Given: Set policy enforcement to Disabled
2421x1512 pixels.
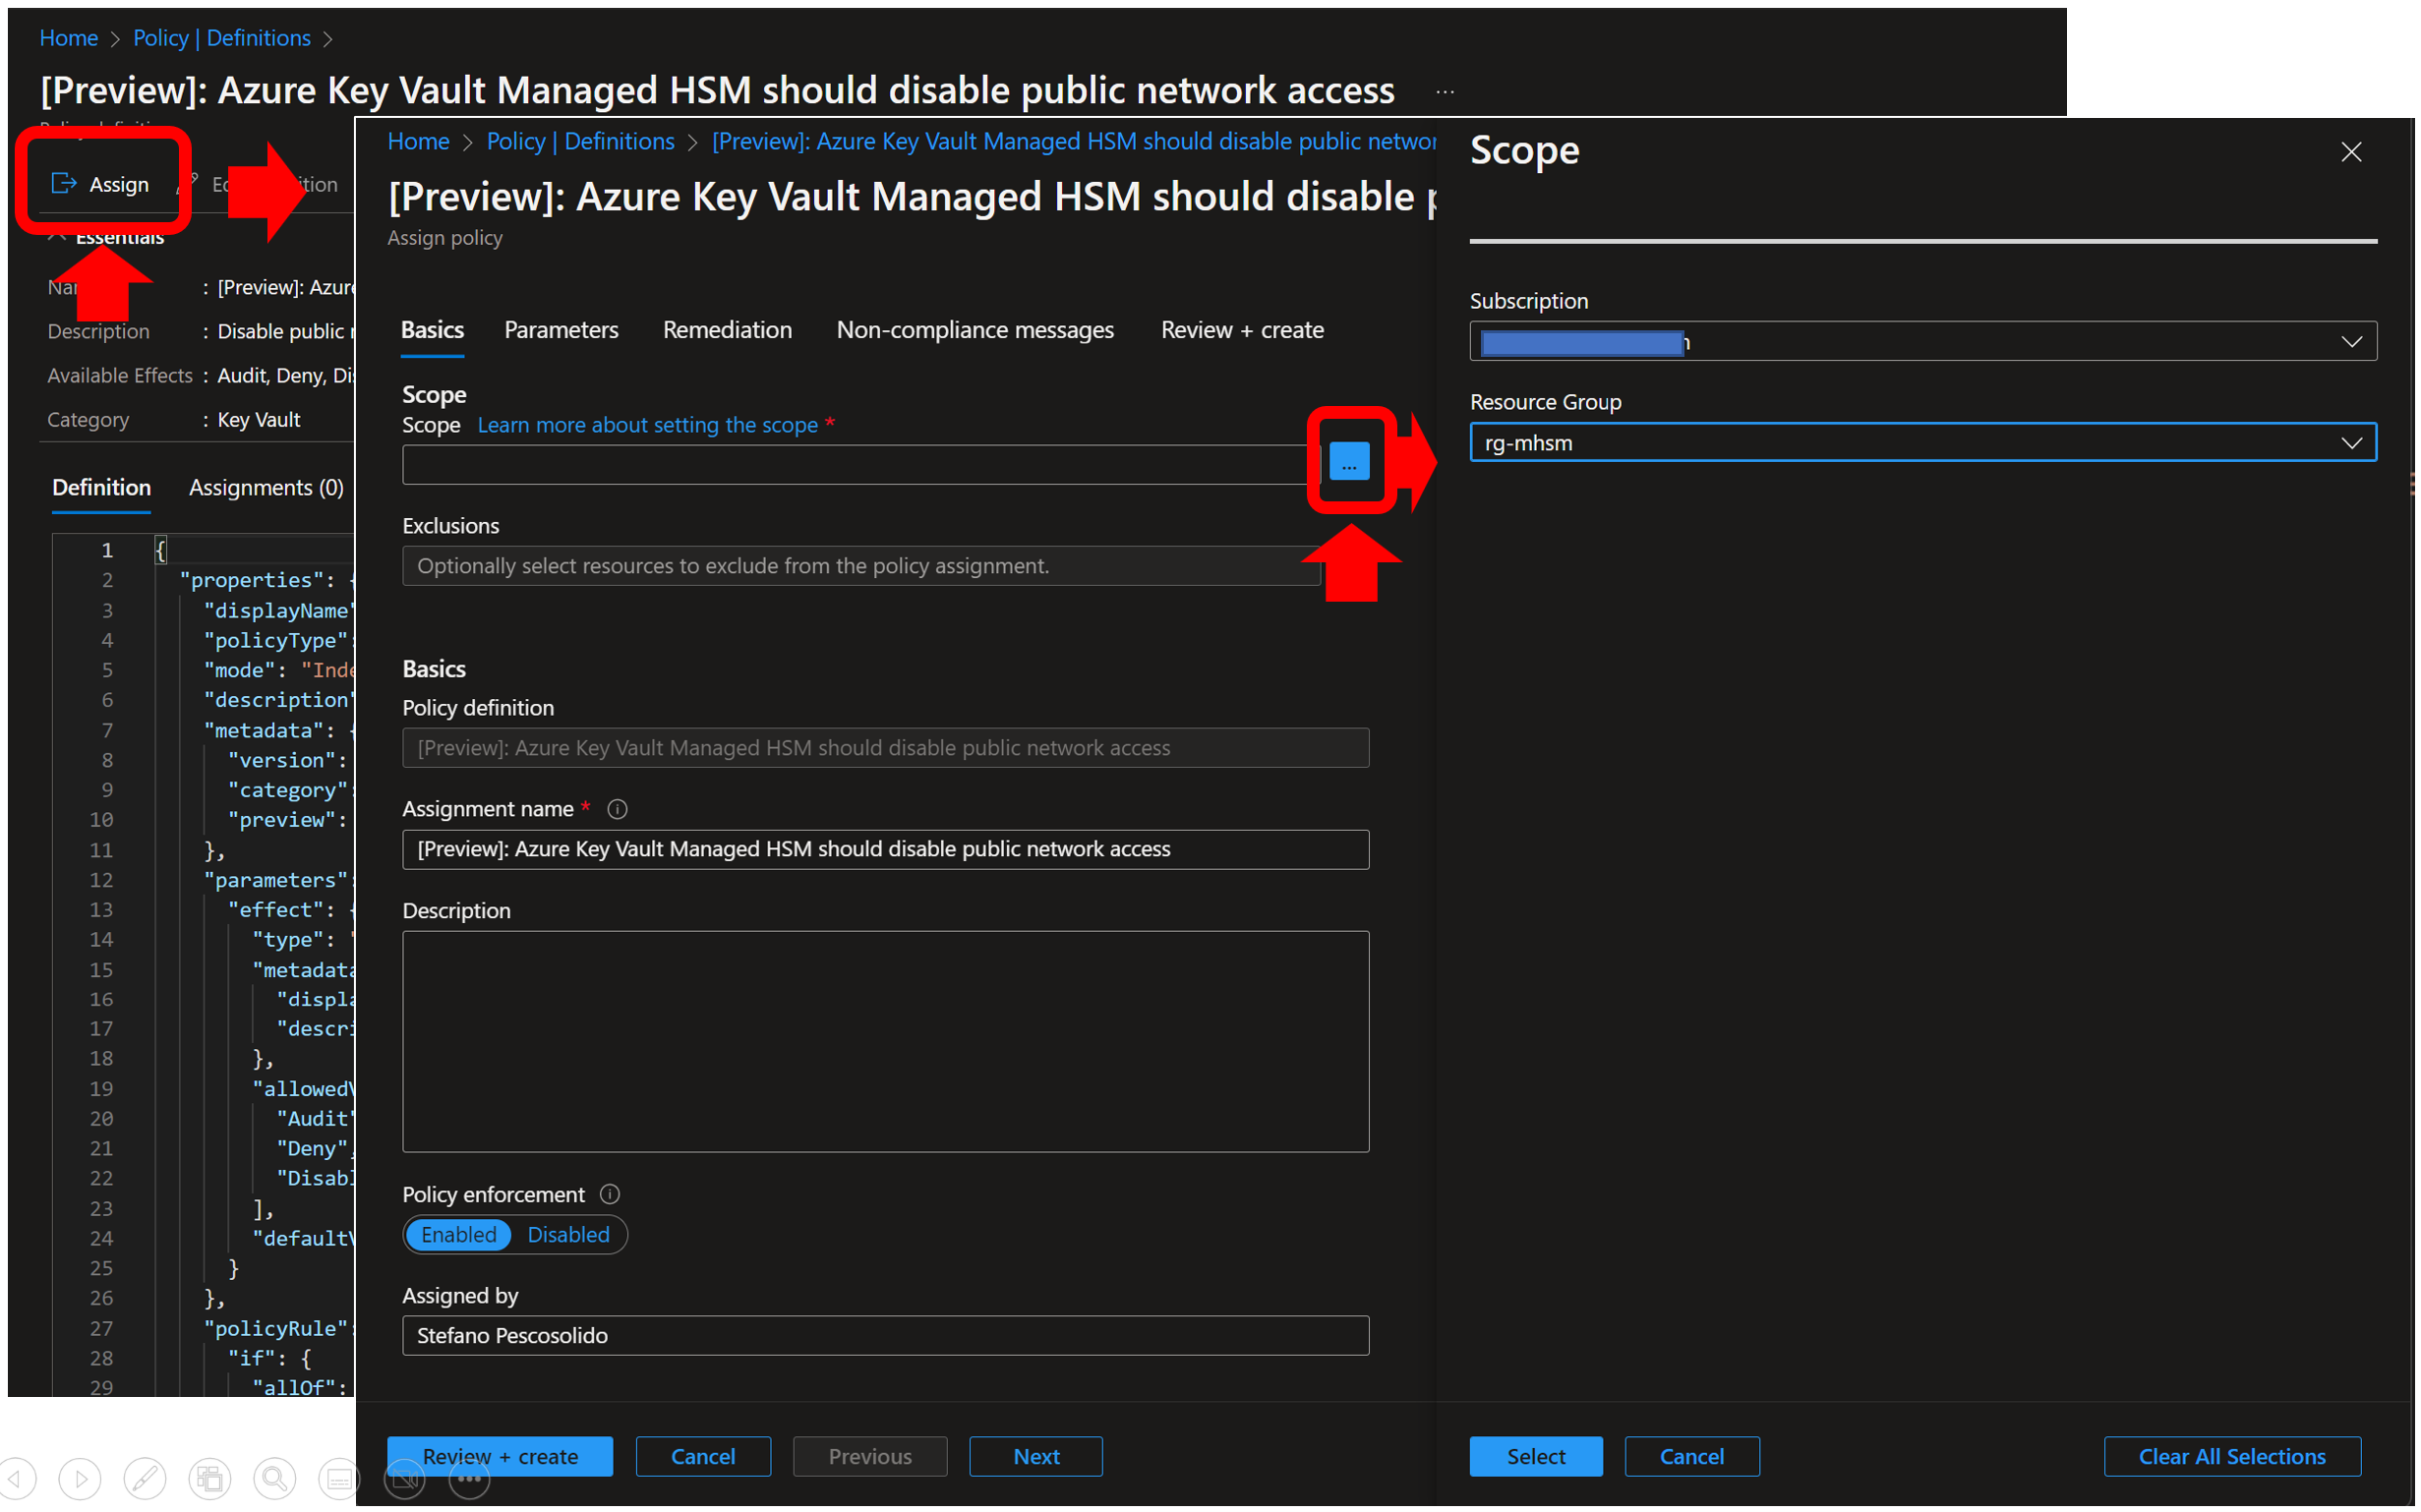Looking at the screenshot, I should tap(569, 1237).
